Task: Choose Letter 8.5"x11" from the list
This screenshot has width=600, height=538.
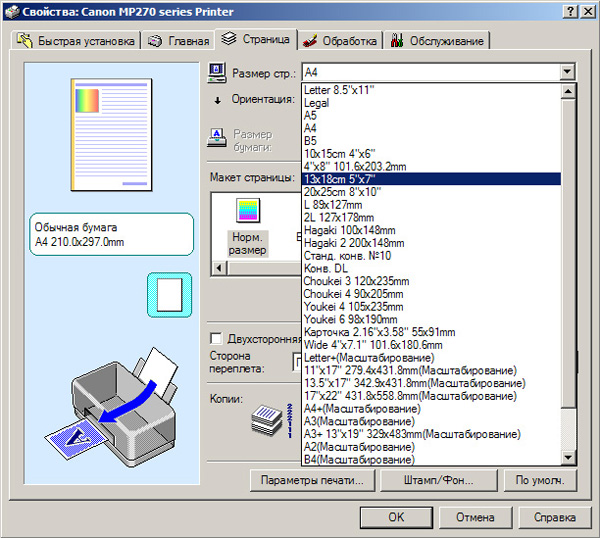Action: click(x=432, y=90)
